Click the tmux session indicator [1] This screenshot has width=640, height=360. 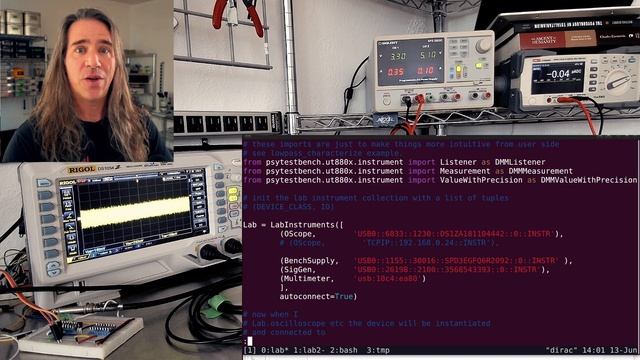249,350
